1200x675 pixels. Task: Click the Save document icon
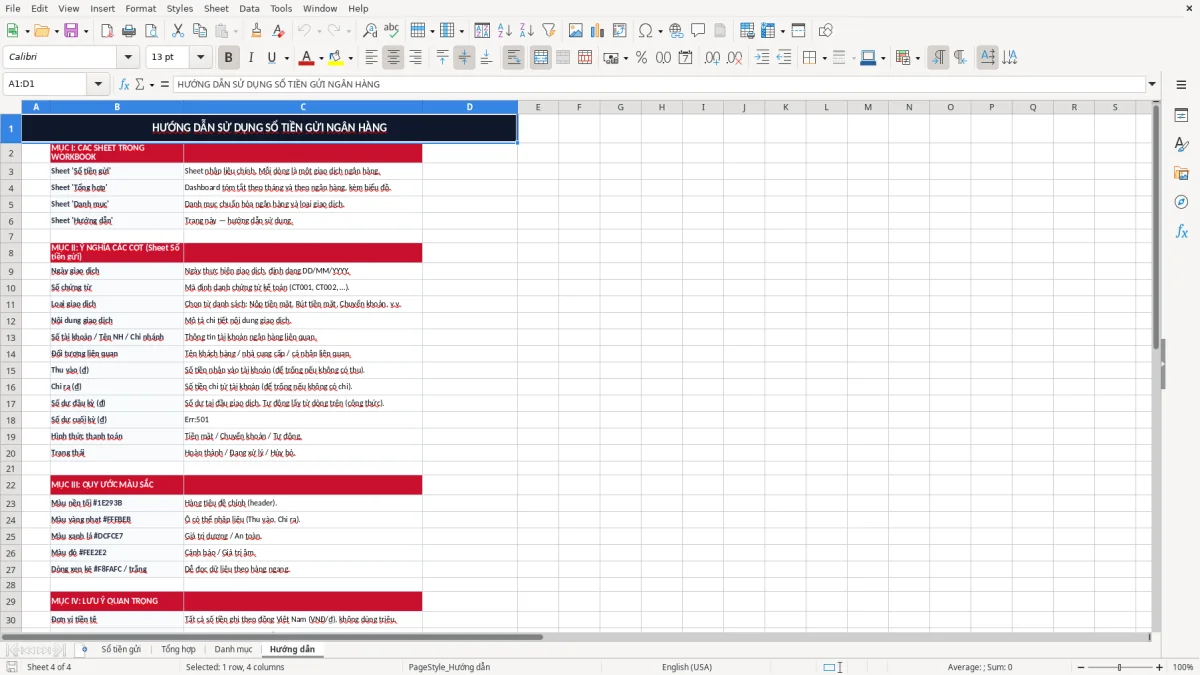71,31
